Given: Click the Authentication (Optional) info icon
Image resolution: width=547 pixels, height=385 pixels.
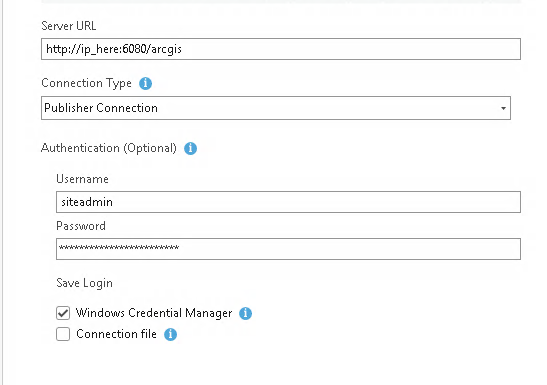Looking at the screenshot, I should coord(190,149).
